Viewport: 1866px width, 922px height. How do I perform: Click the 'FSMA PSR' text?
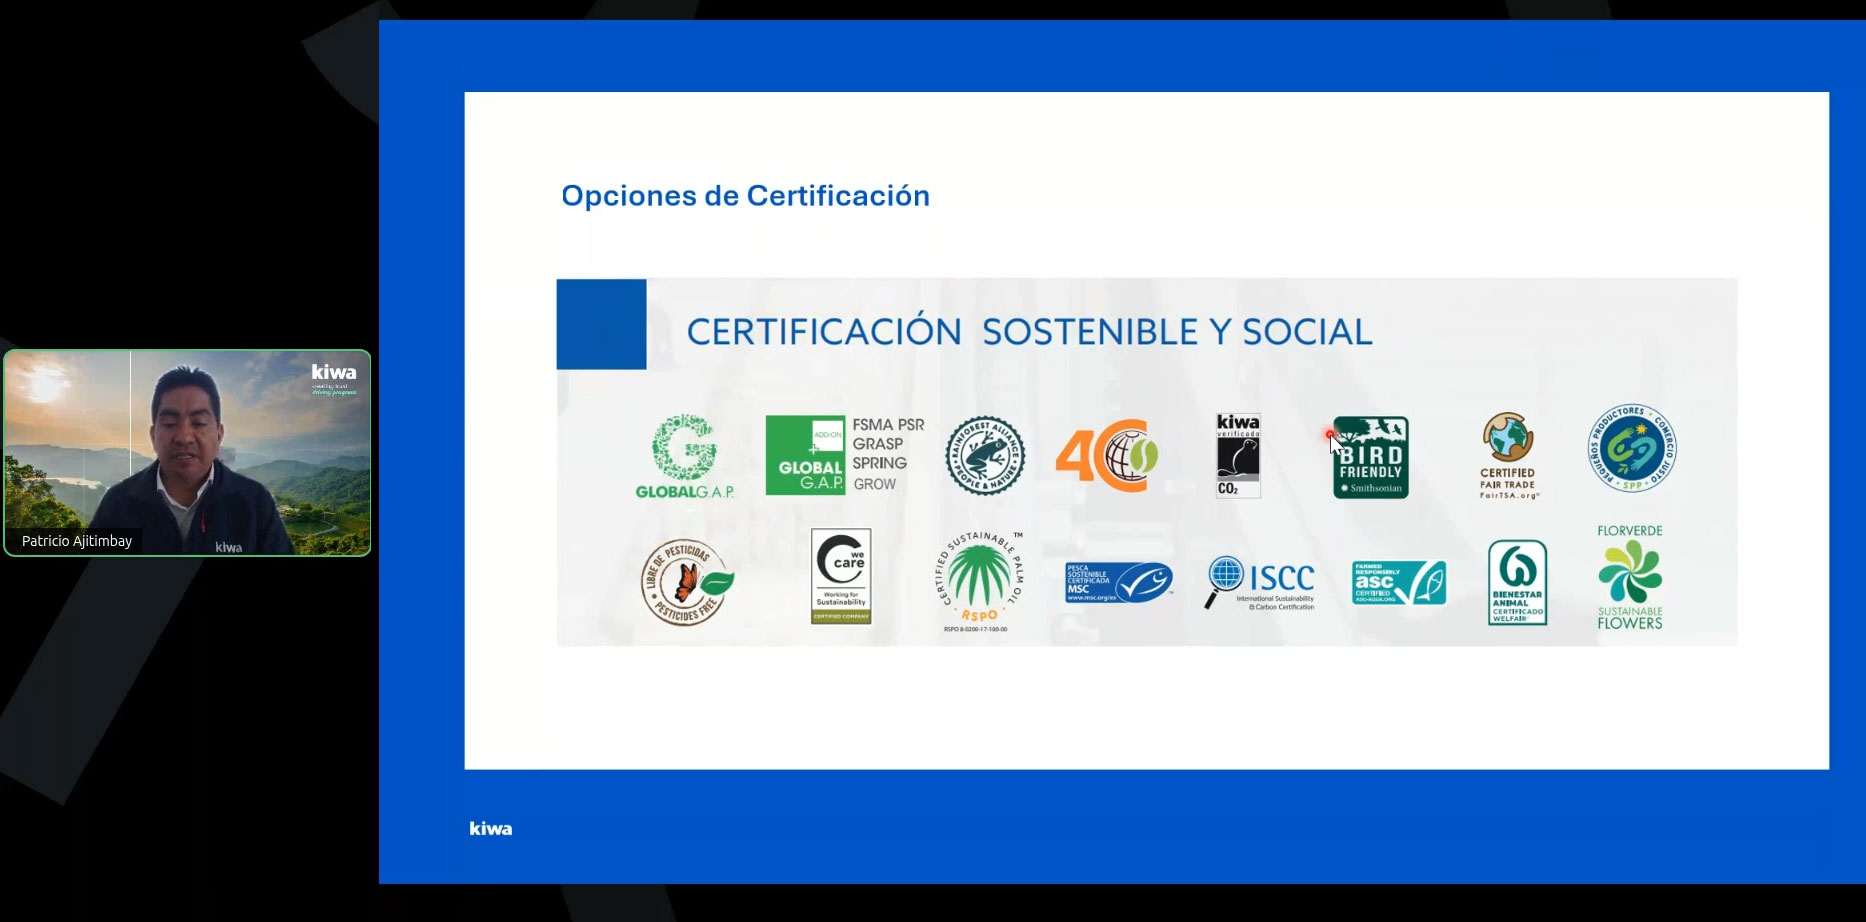888,425
